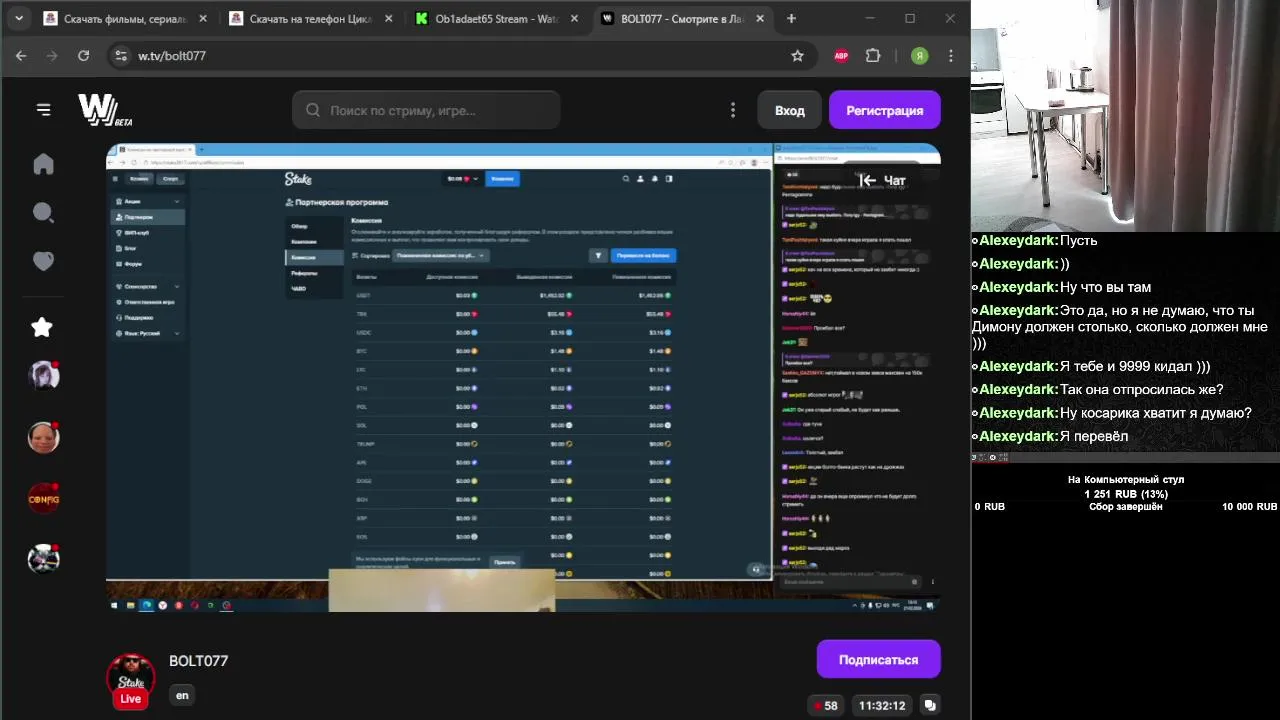Open the site hamburger menu
Screen dimensions: 1280x720
pos(43,110)
